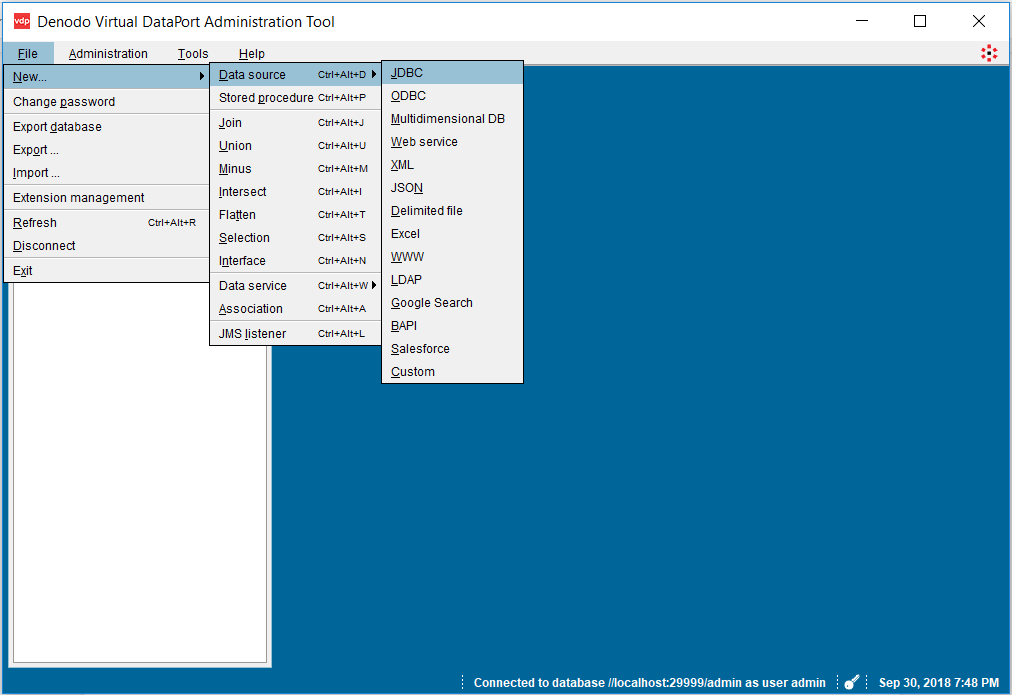Screen dimensions: 1012x695
Task: Choose Exit in the File menu
Action: pyautogui.click(x=106, y=271)
